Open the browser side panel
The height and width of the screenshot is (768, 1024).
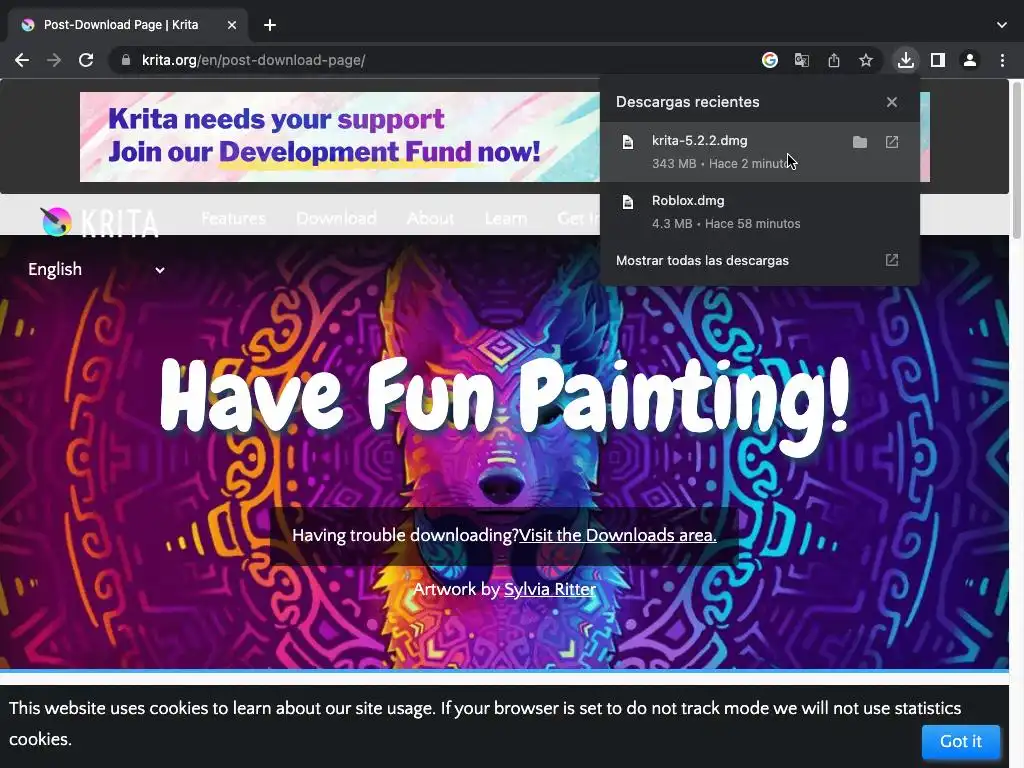(x=938, y=60)
